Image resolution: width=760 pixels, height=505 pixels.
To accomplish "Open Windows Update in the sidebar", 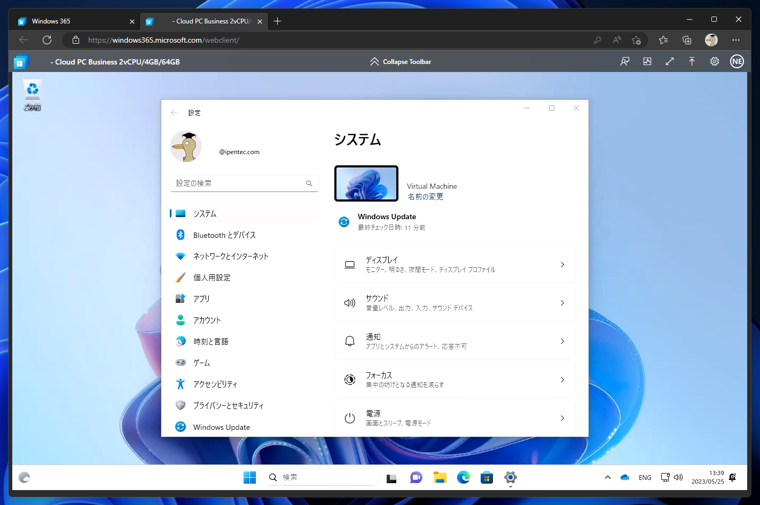I will click(x=244, y=427).
